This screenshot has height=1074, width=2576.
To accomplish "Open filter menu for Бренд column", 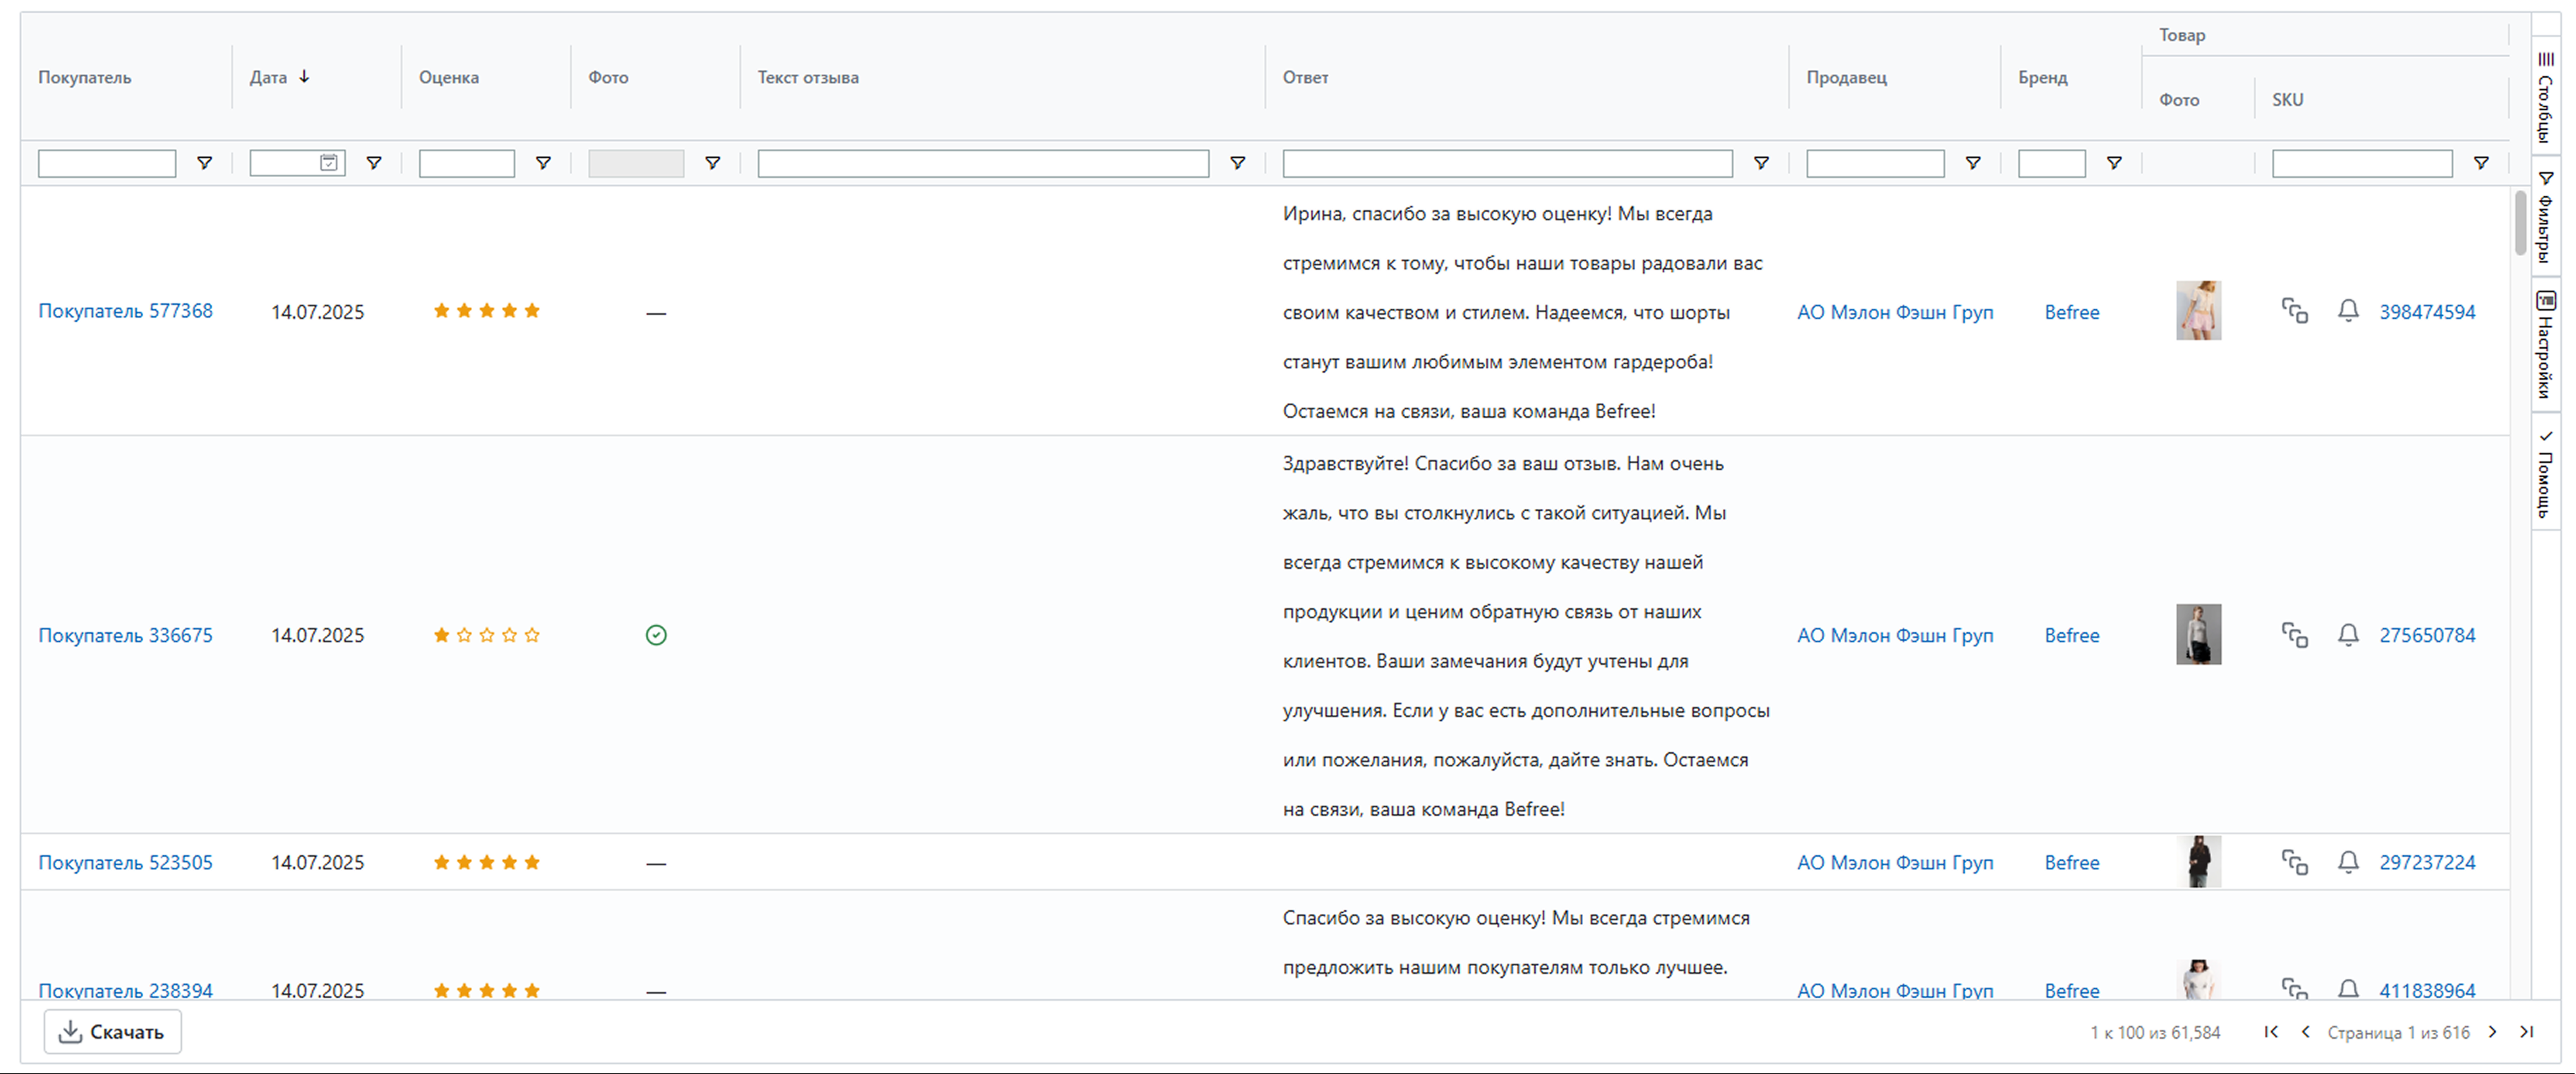I will pos(2114,163).
